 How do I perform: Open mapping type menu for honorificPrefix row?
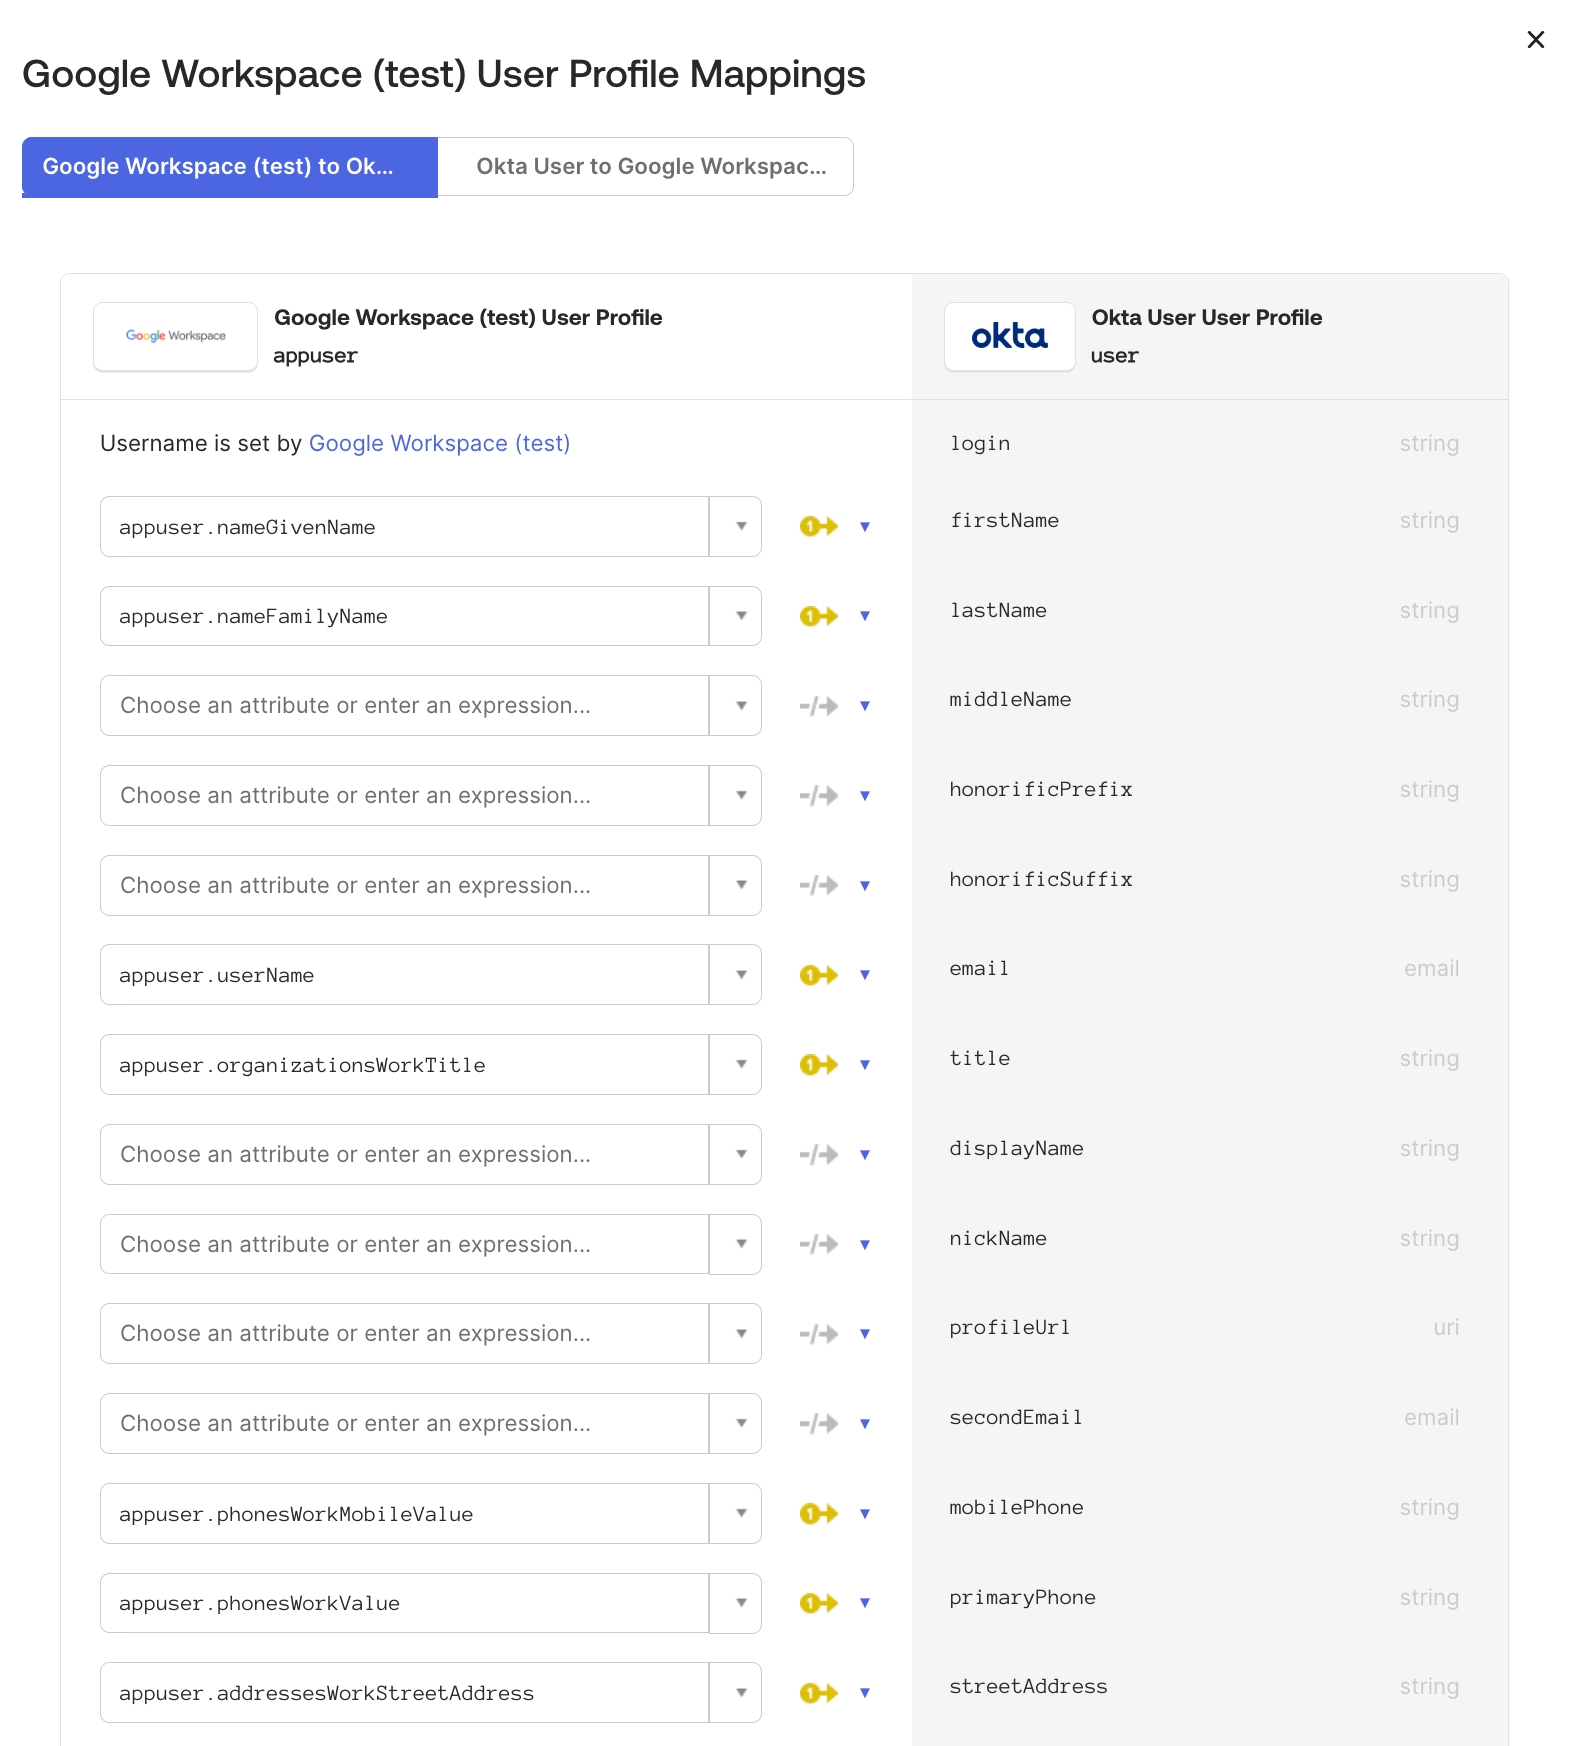[x=865, y=796]
